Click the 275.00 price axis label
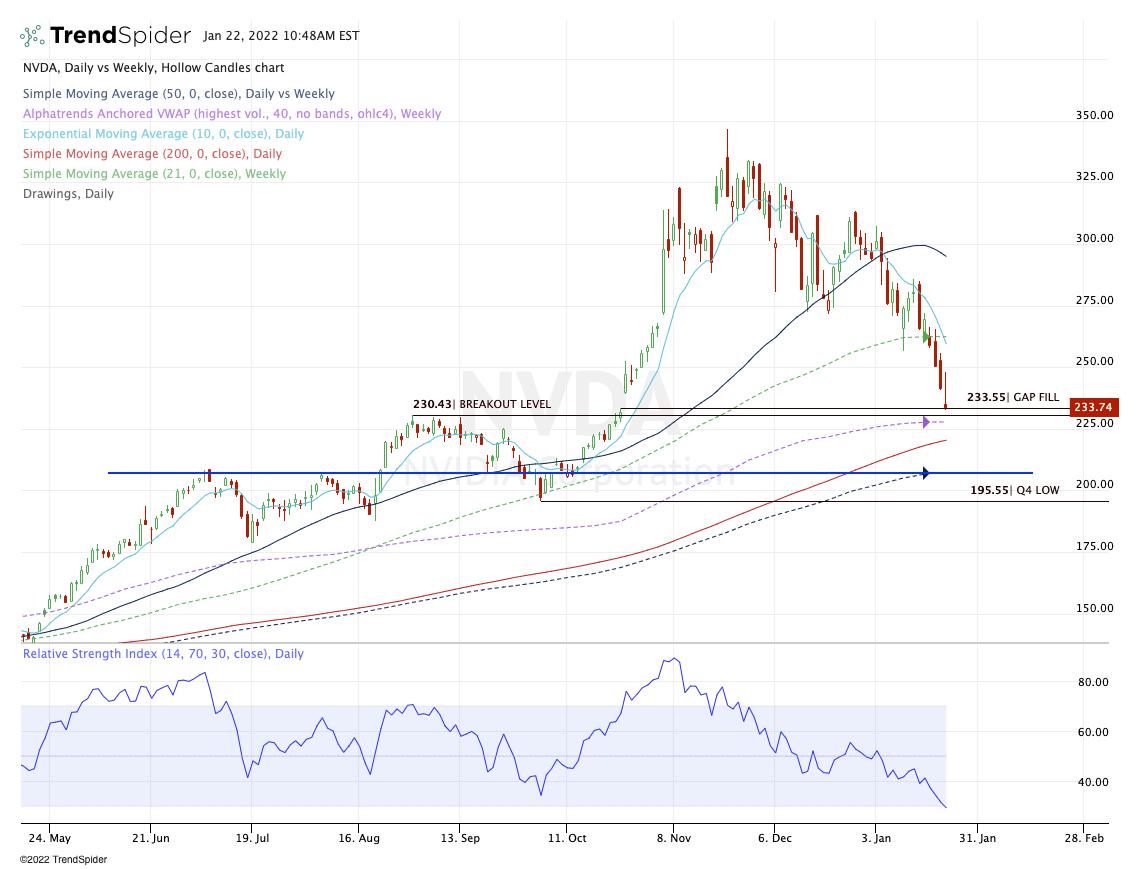Image resolution: width=1139 pixels, height=869 pixels. (x=1095, y=299)
